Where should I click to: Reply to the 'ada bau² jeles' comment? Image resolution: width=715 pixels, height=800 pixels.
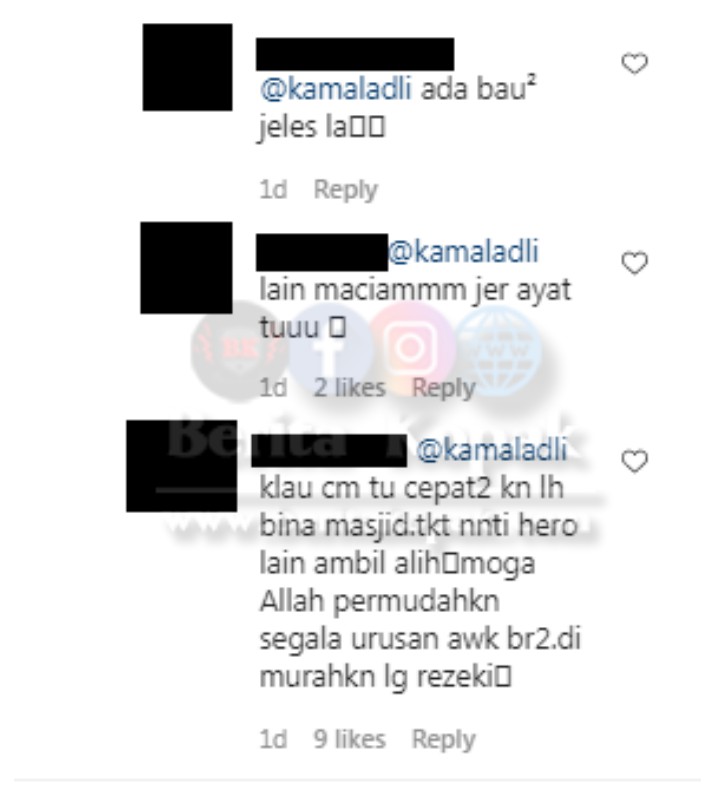click(x=346, y=190)
